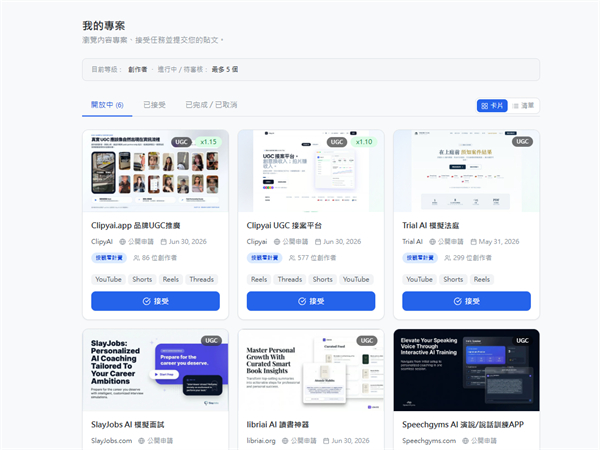
Task: Click the libriai.org brand name
Action: tap(261, 441)
